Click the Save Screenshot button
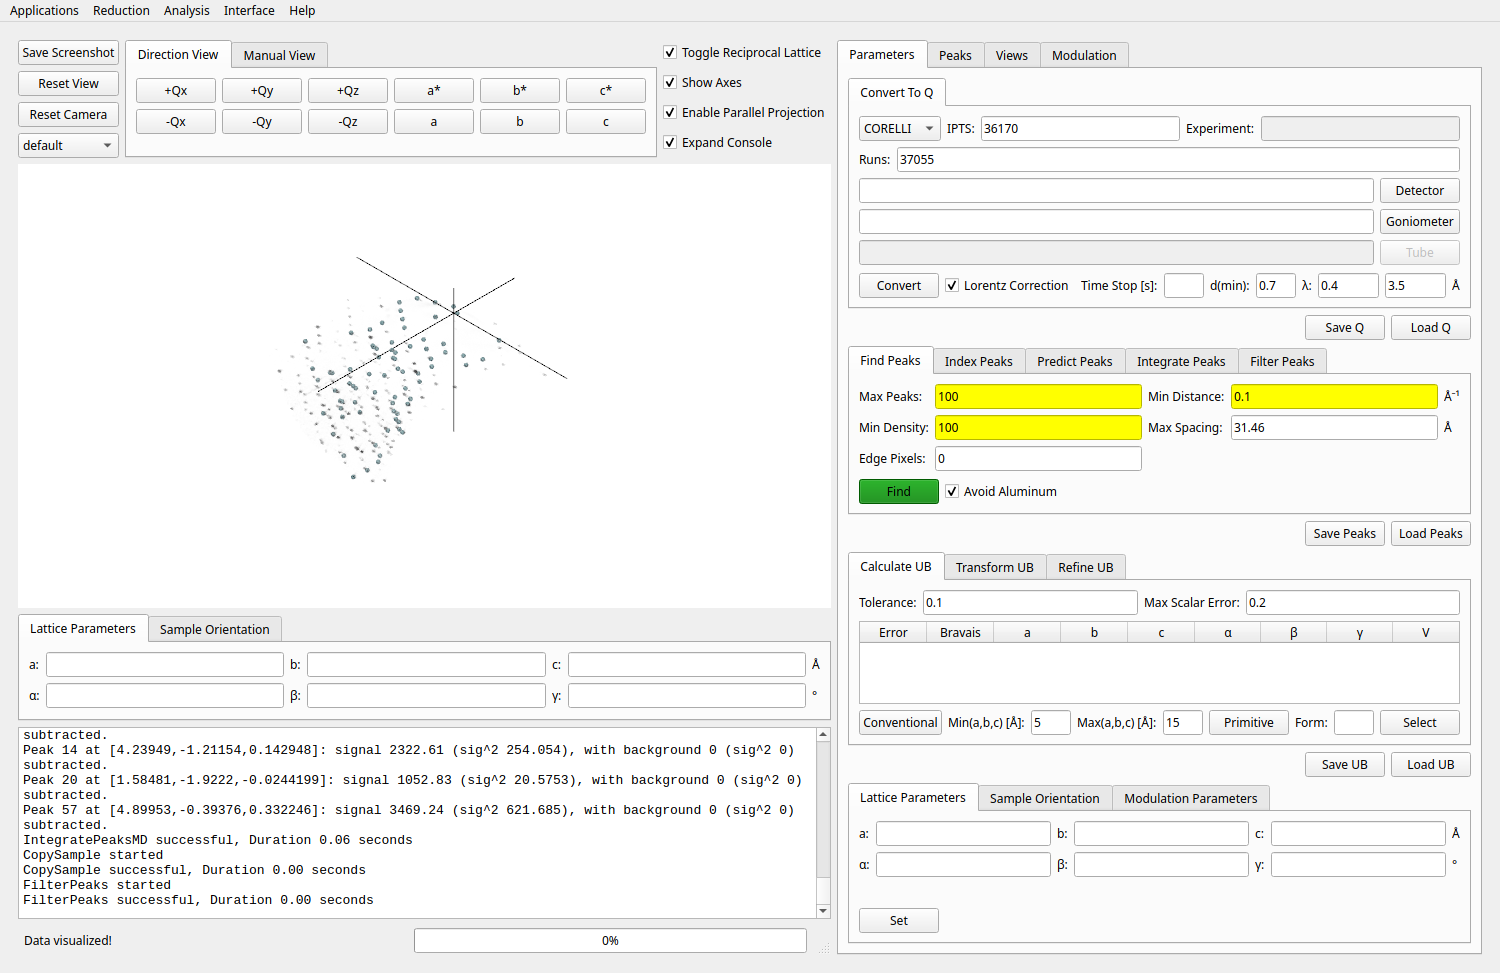The height and width of the screenshot is (973, 1500). [68, 52]
